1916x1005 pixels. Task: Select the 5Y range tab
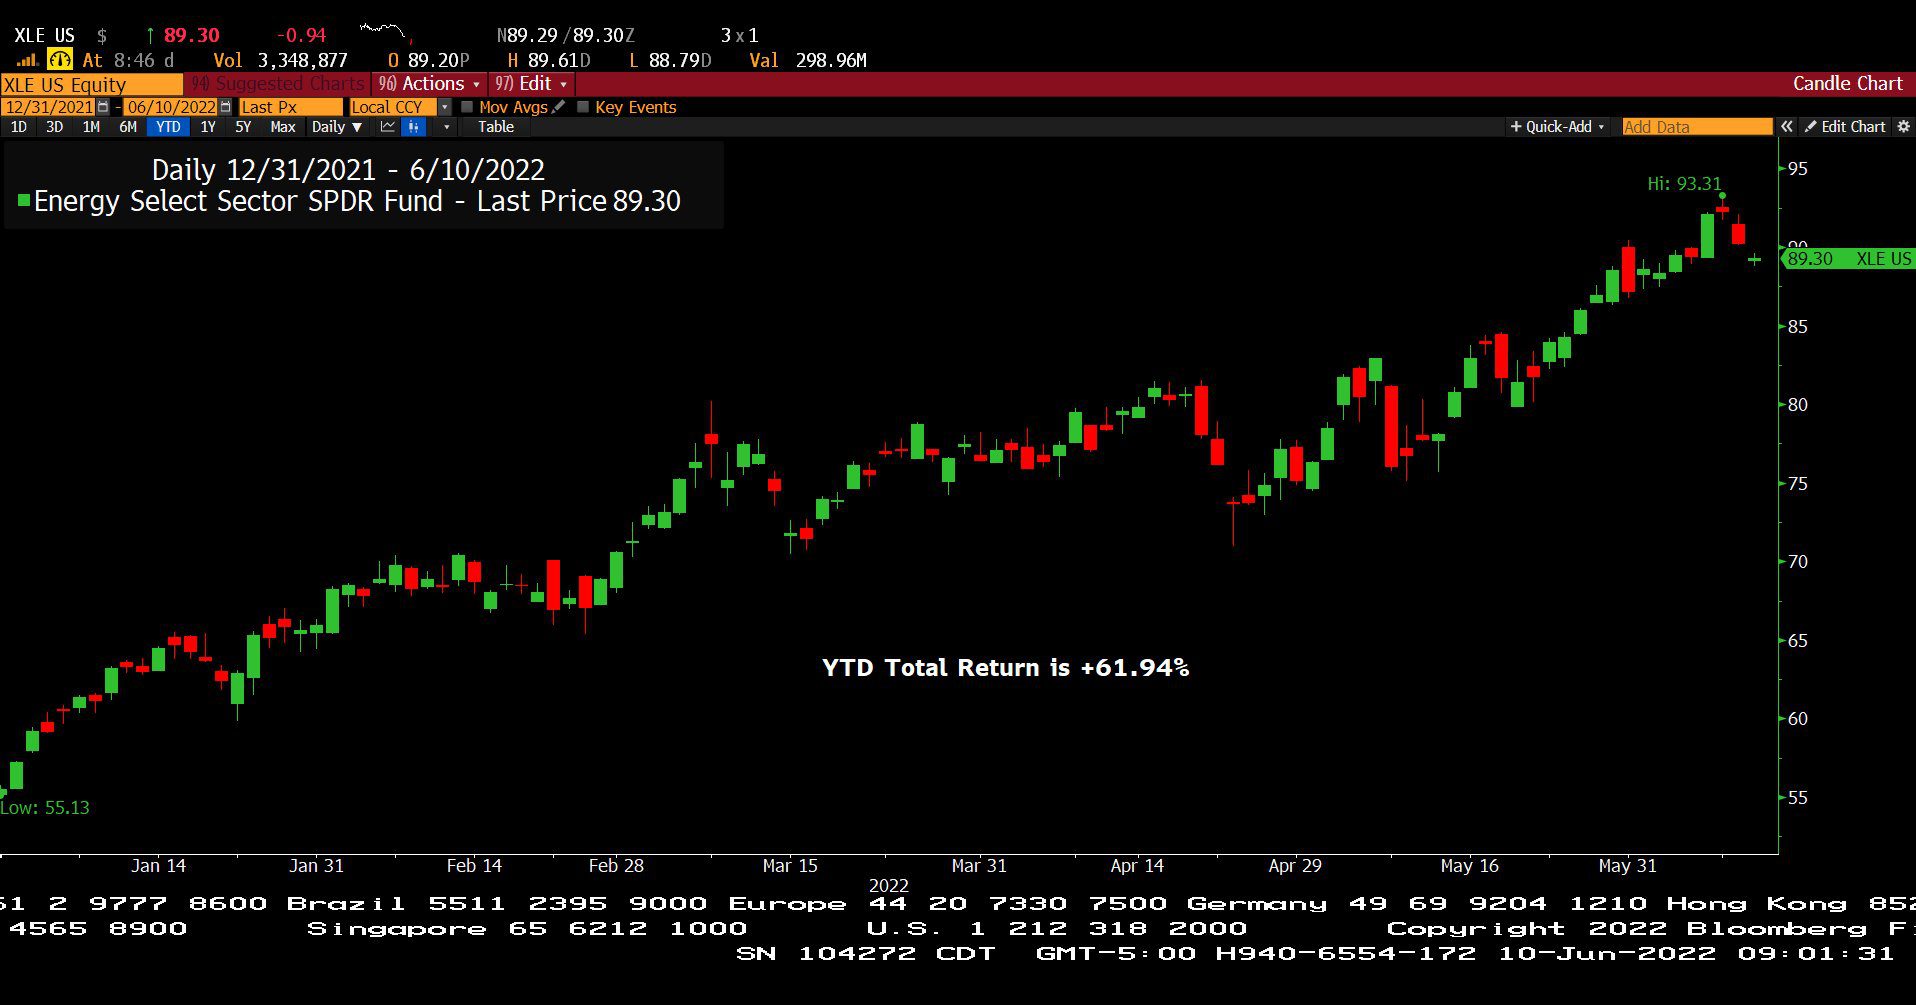243,127
